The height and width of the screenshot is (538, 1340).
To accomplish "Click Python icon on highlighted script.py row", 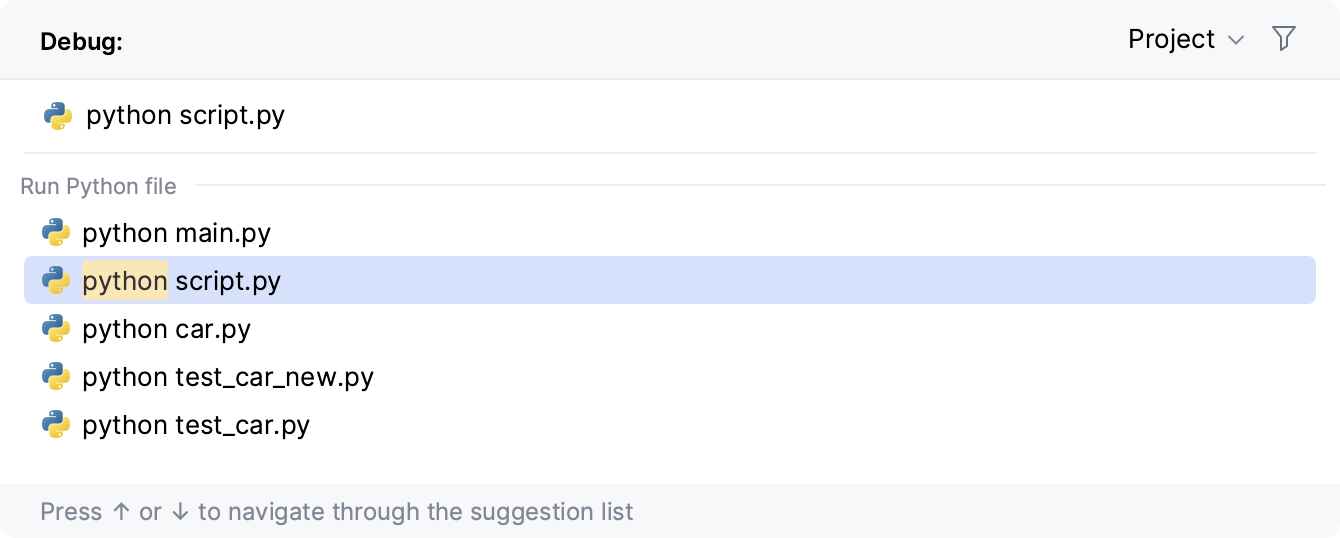I will pos(56,281).
